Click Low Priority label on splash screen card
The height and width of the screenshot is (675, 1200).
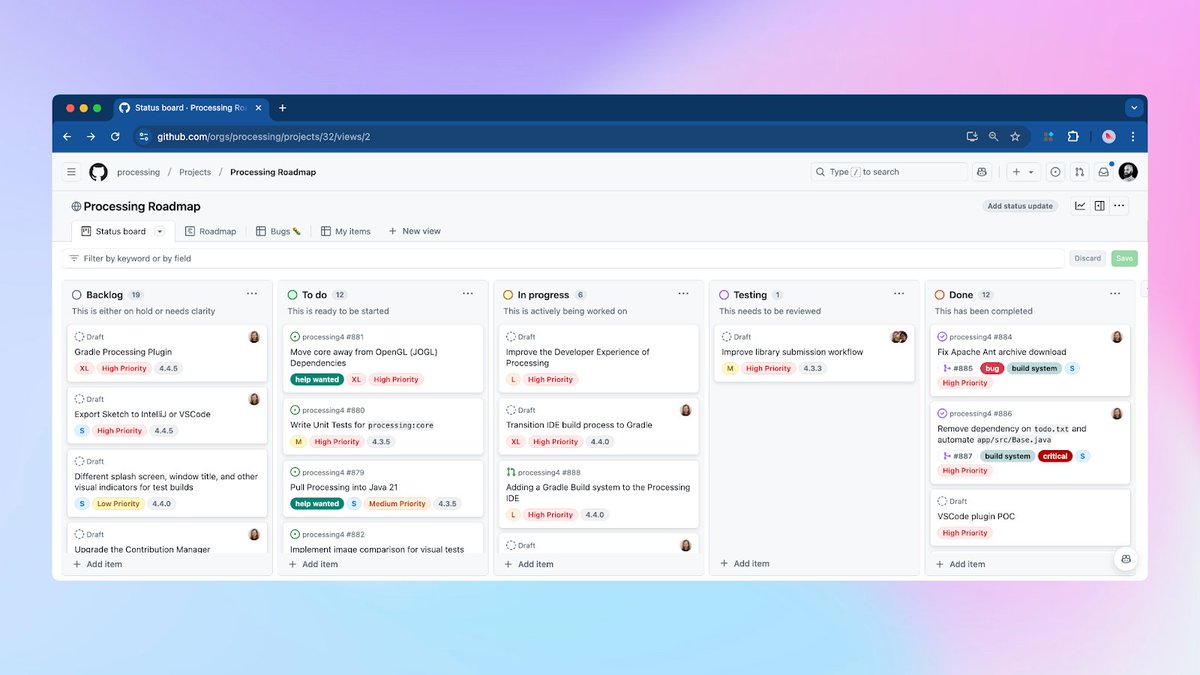(x=118, y=504)
